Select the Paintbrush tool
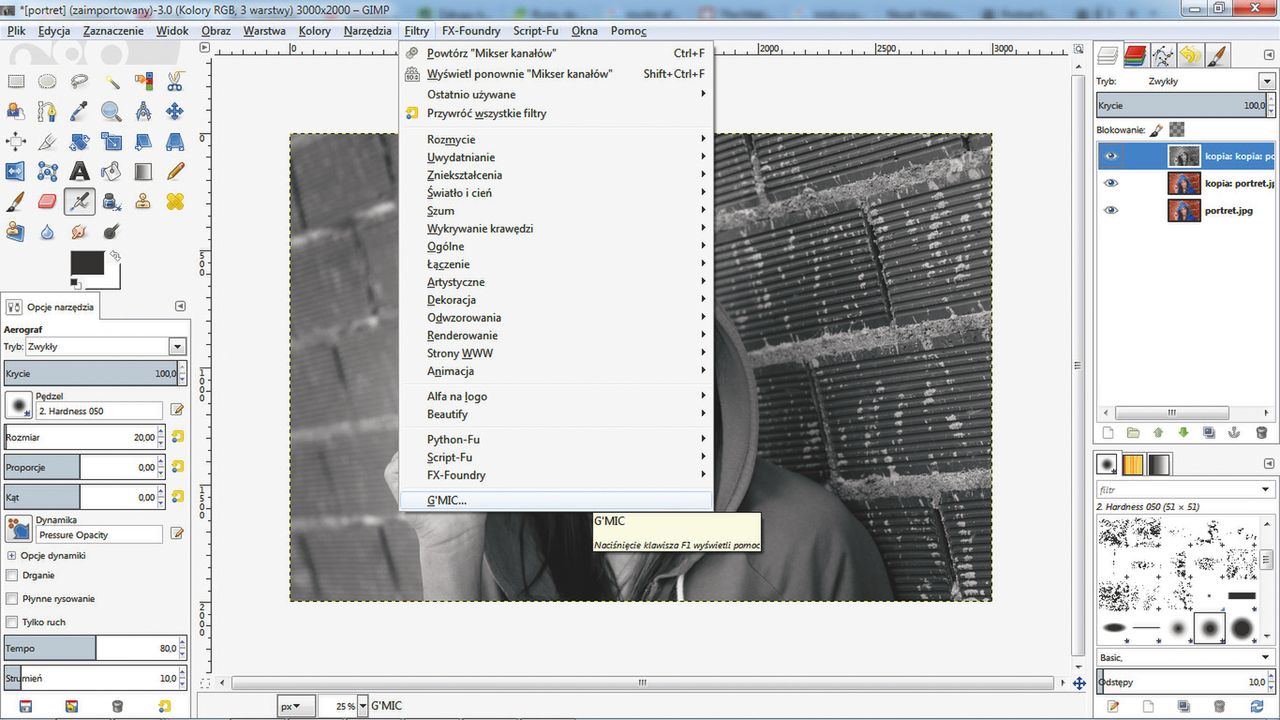This screenshot has height=720, width=1280. pos(16,201)
